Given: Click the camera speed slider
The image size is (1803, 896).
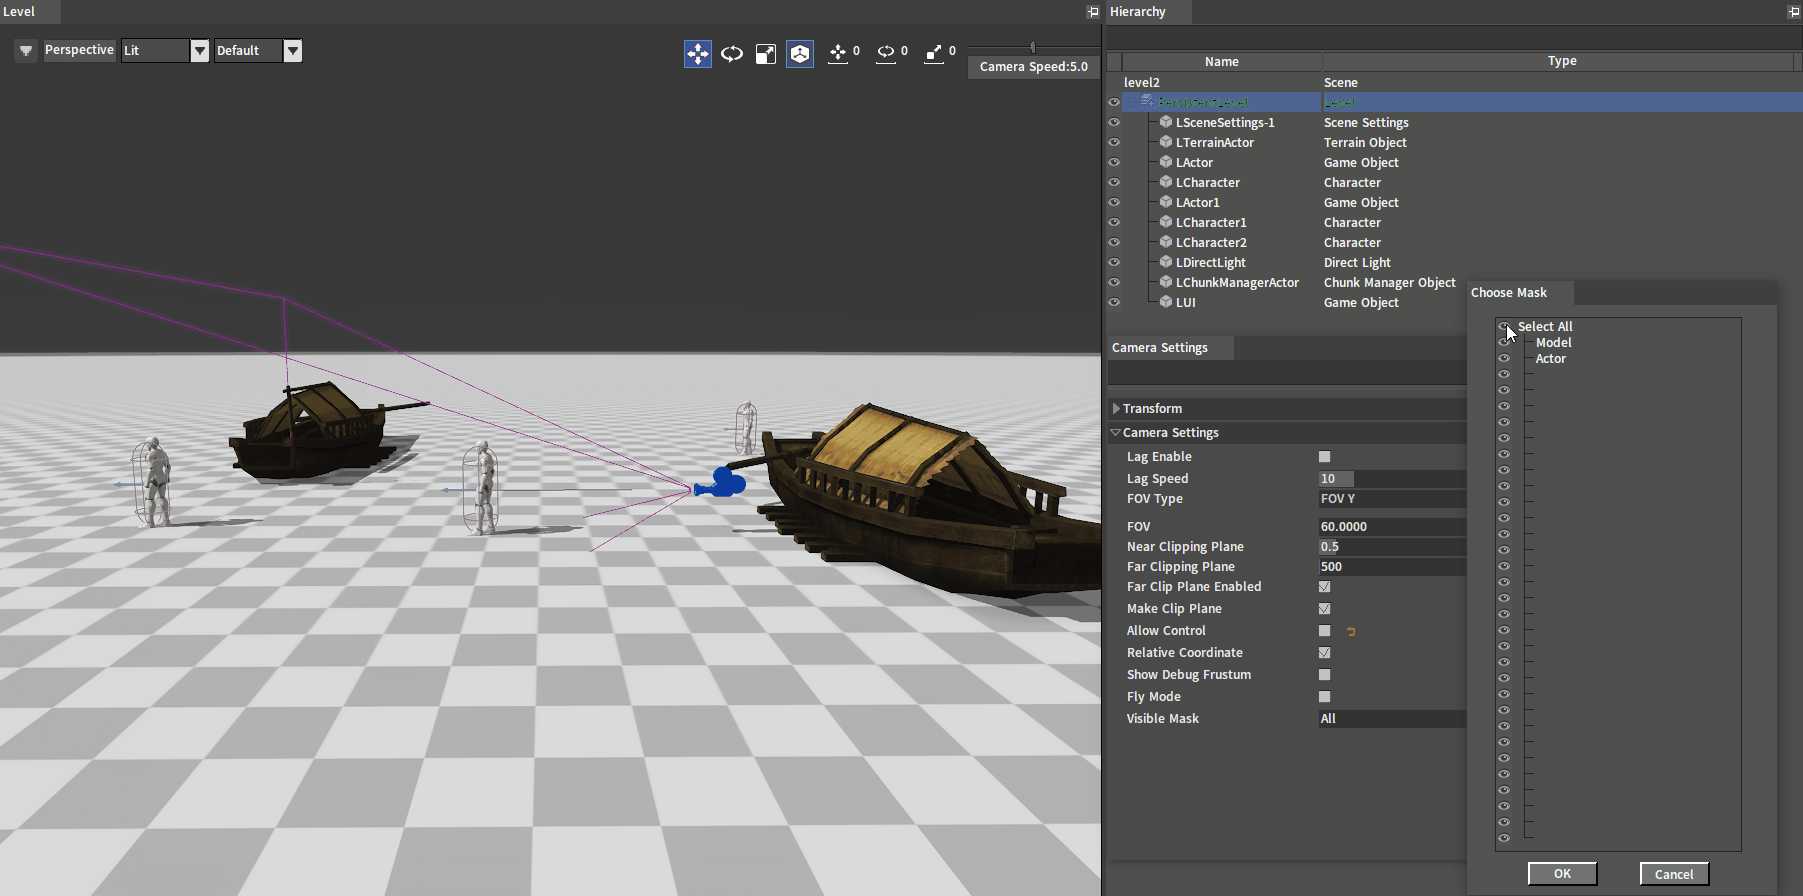Looking at the screenshot, I should point(1033,47).
